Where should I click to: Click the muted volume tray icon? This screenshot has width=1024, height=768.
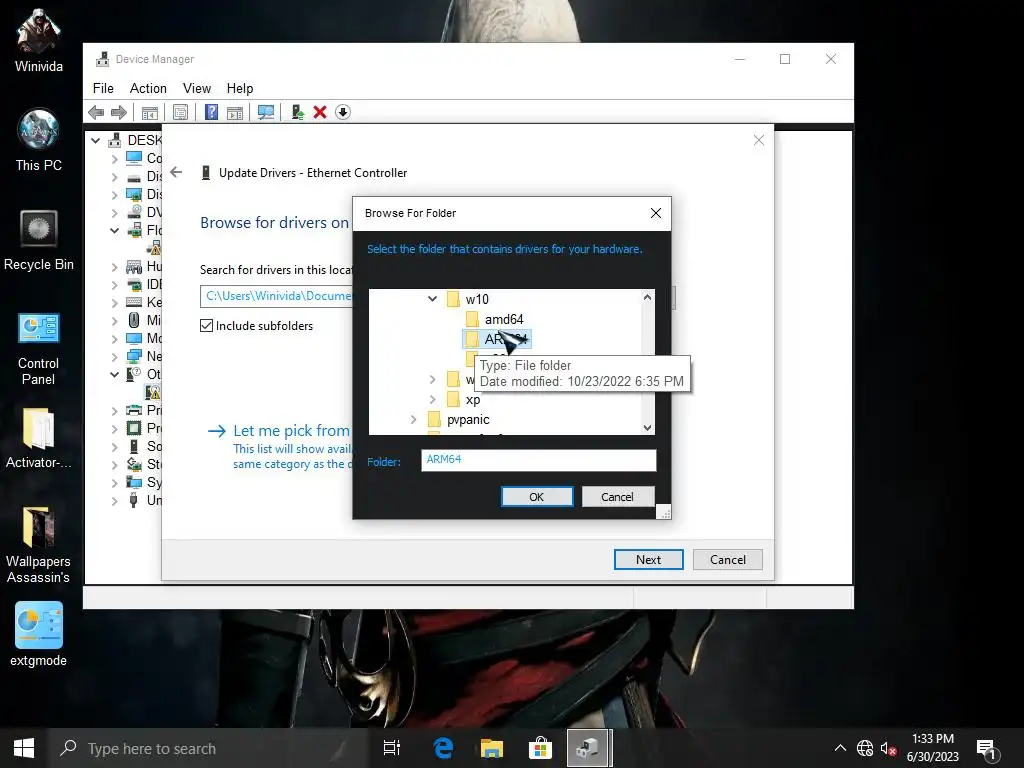click(888, 748)
